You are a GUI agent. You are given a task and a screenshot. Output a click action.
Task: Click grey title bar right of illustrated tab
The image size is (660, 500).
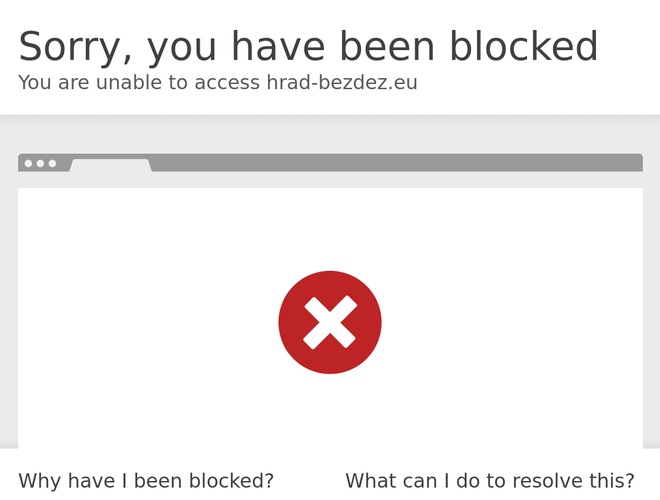click(400, 163)
